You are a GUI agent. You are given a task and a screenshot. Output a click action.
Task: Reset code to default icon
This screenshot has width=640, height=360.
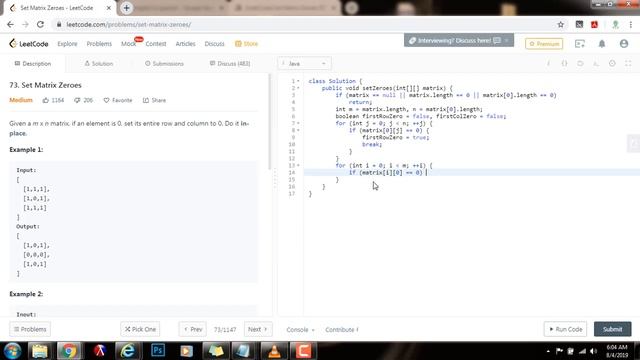[x=580, y=64]
